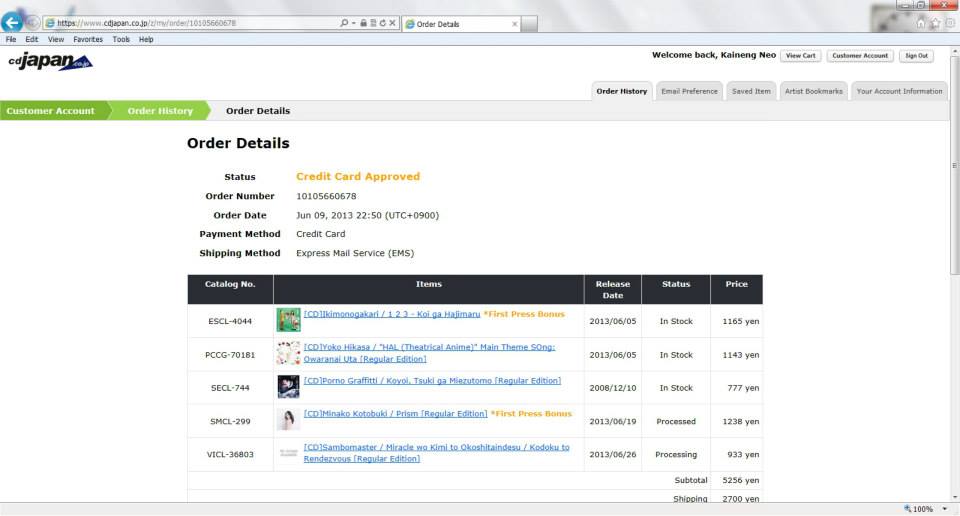The image size is (960, 516).
Task: Open the Edit menu
Action: tap(32, 39)
